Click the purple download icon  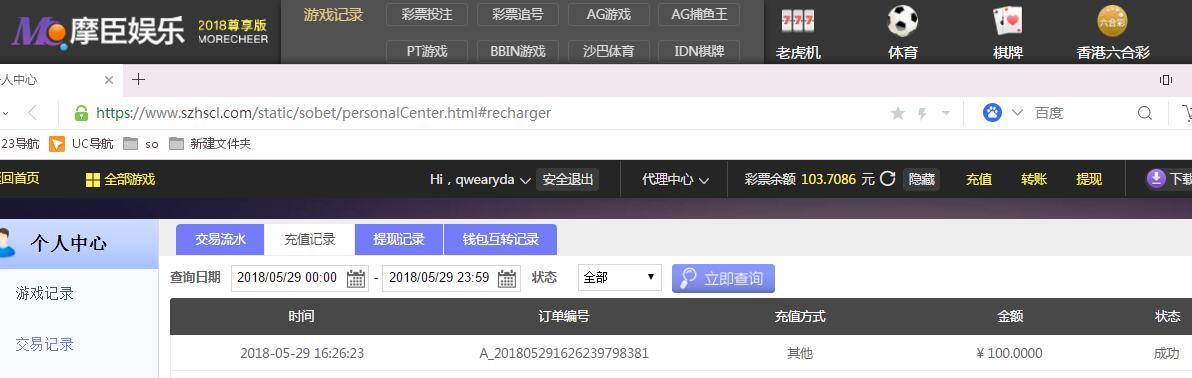click(1156, 179)
